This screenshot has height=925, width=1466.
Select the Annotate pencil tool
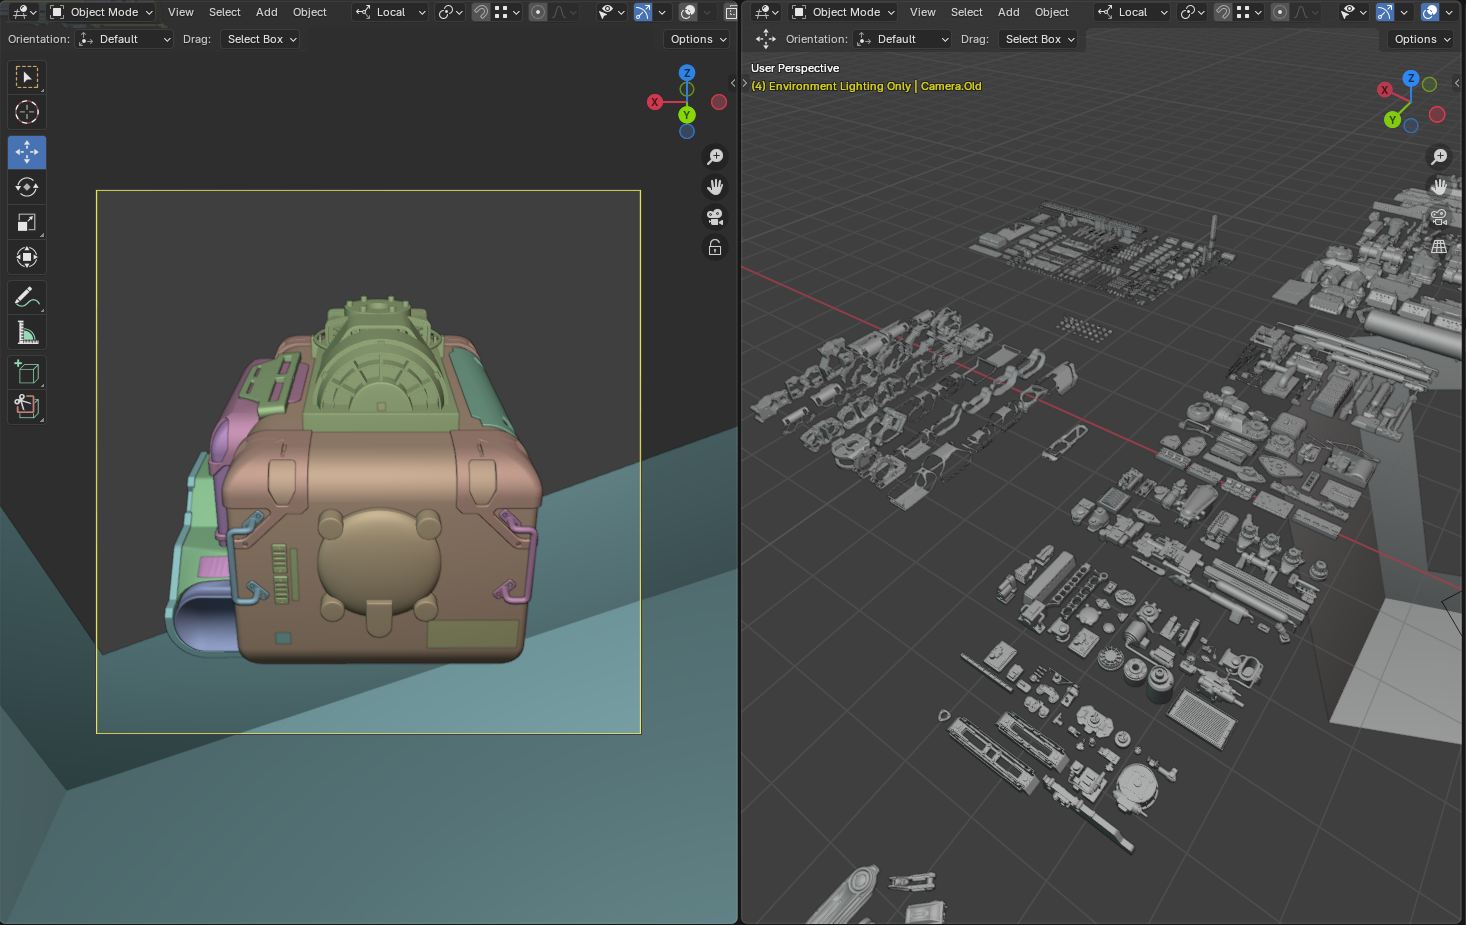pyautogui.click(x=27, y=297)
